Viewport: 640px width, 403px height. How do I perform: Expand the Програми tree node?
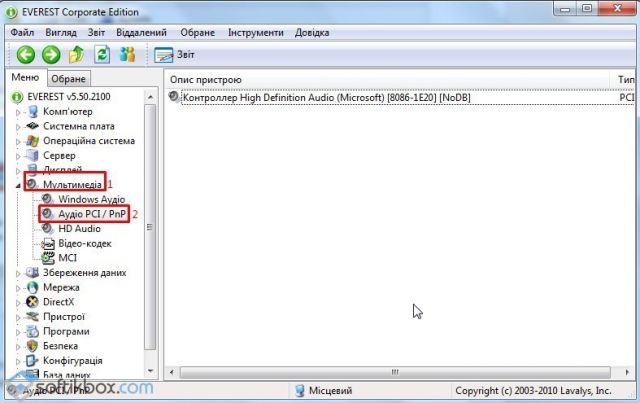click(18, 332)
